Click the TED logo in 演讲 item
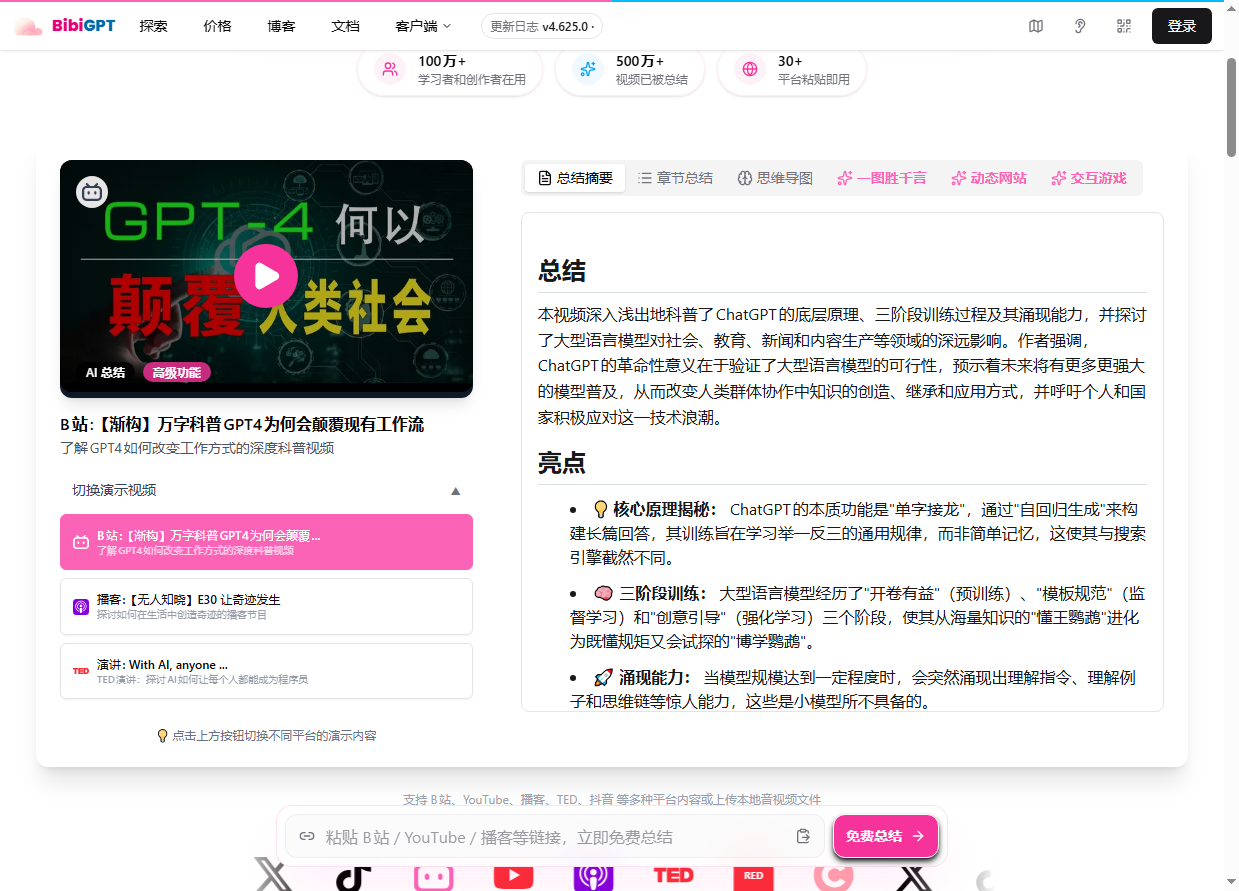Screen dimensions: 1239x891 81,671
